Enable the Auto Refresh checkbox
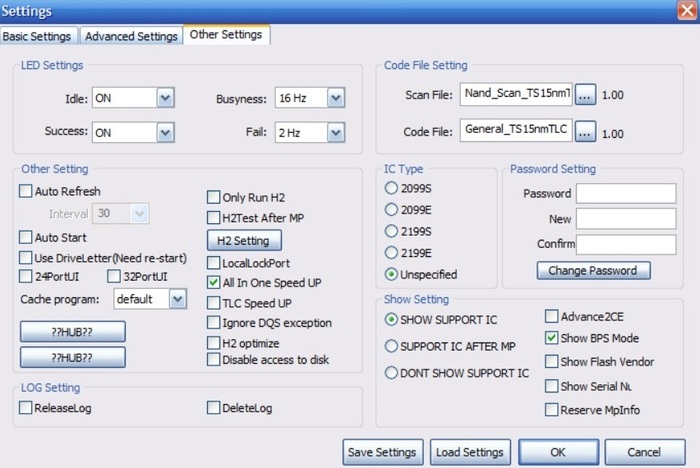Image resolution: width=700 pixels, height=468 pixels. 26,191
